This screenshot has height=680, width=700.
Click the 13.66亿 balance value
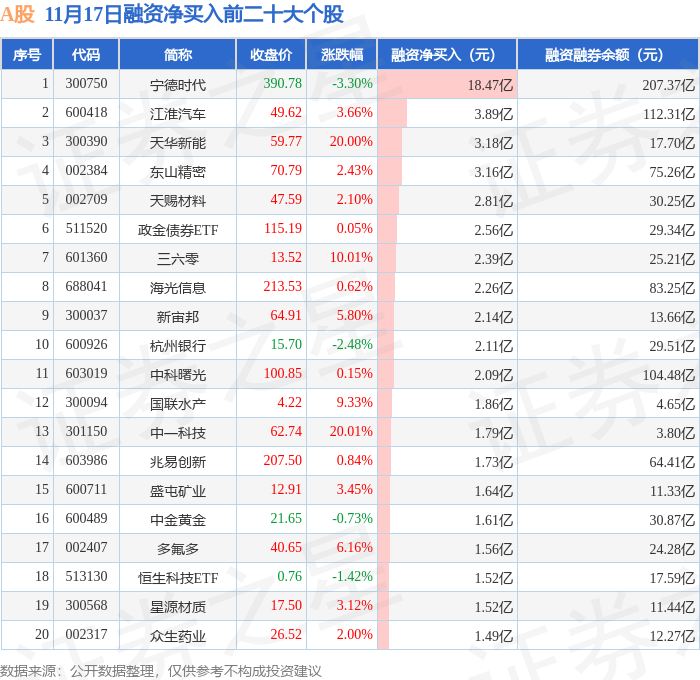672,317
